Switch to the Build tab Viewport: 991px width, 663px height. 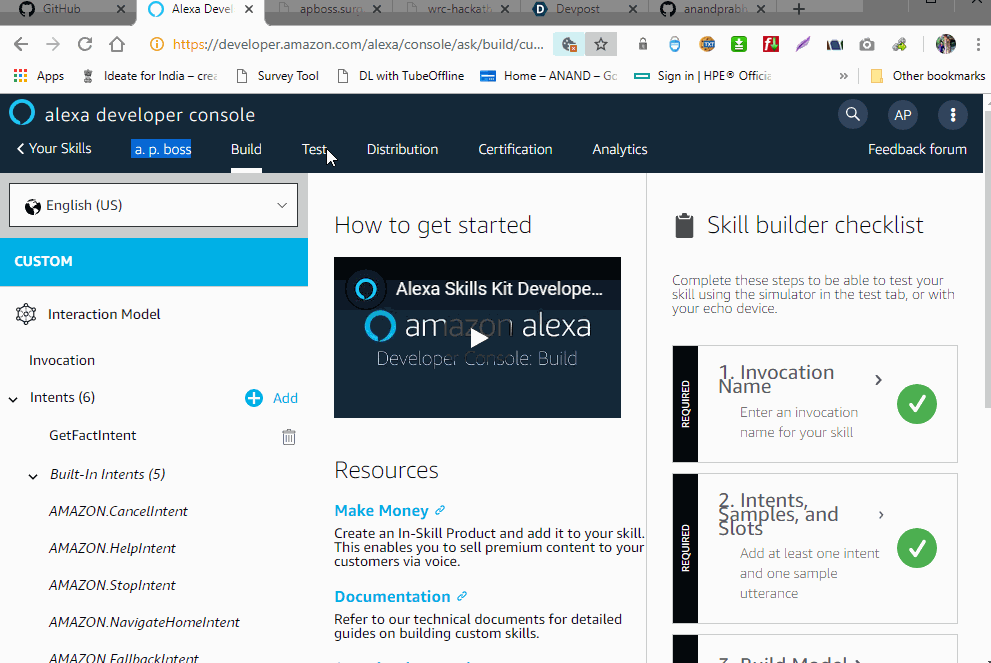(246, 150)
